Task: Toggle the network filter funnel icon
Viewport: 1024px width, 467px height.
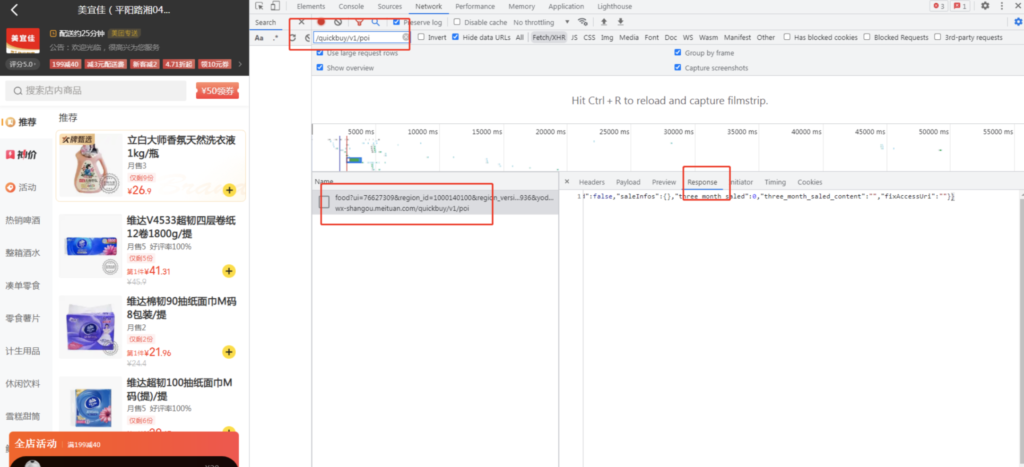Action: (358, 22)
